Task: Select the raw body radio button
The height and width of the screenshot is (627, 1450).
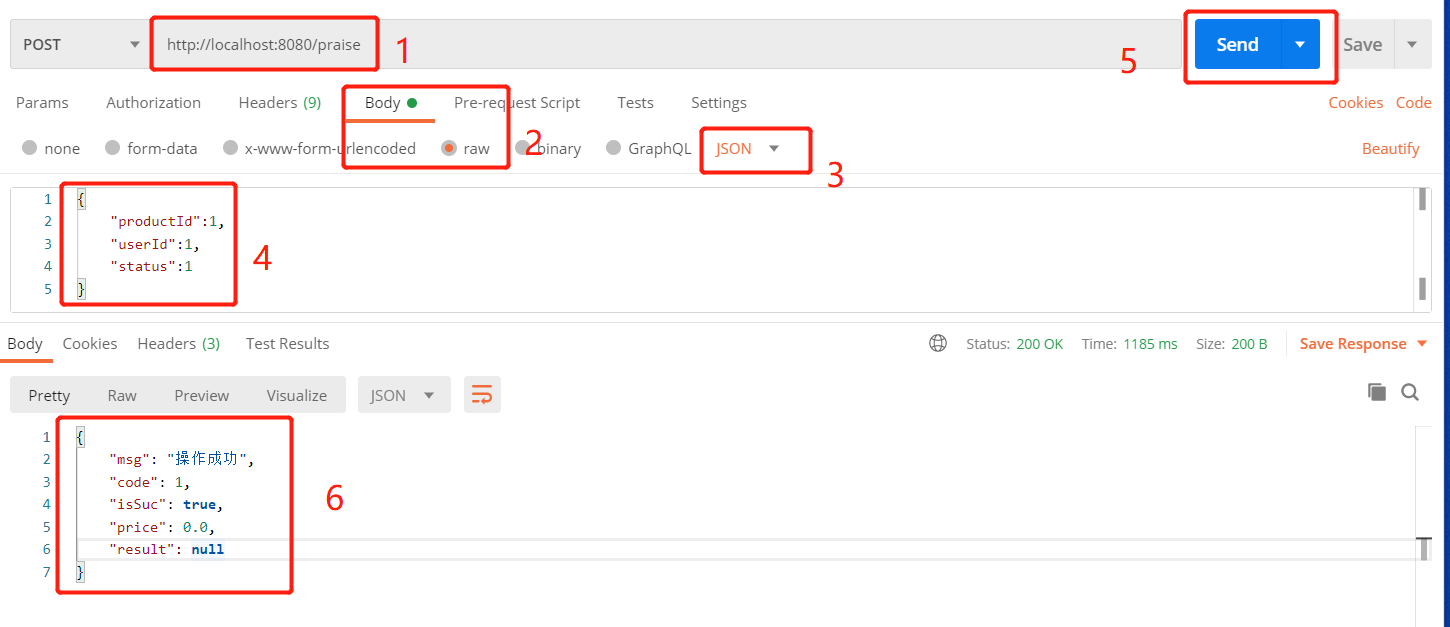Action: (449, 148)
